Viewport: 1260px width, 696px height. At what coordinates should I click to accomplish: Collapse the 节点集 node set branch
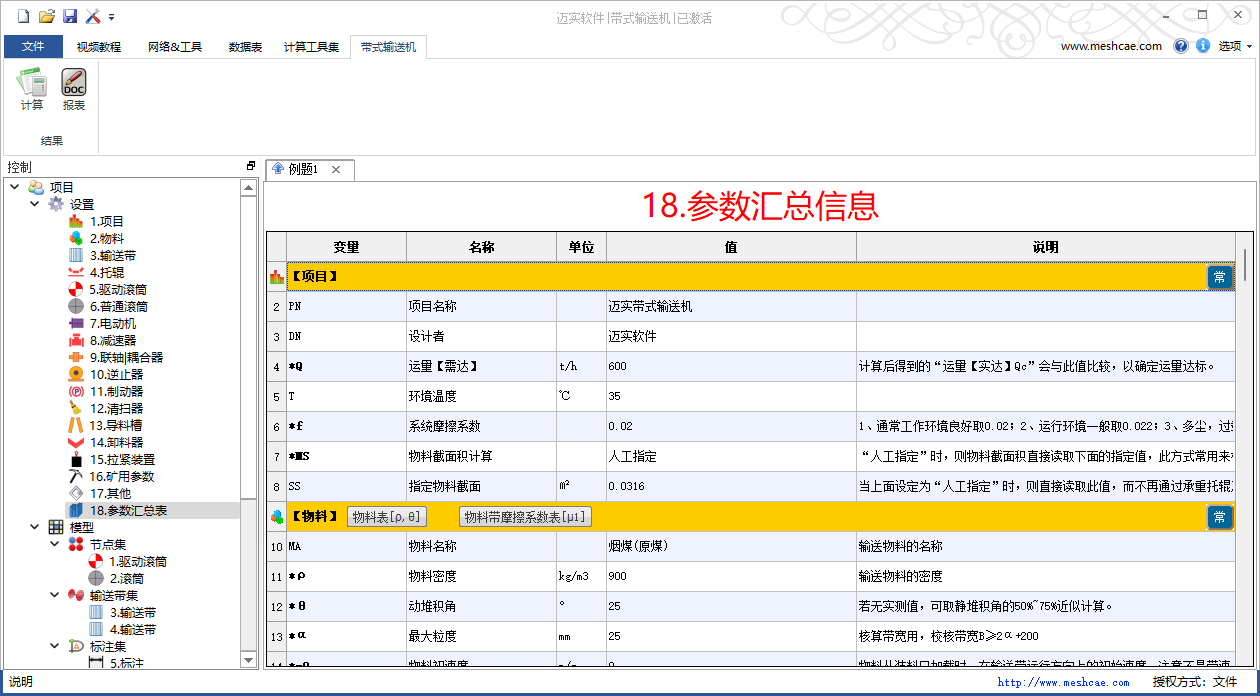(55, 544)
